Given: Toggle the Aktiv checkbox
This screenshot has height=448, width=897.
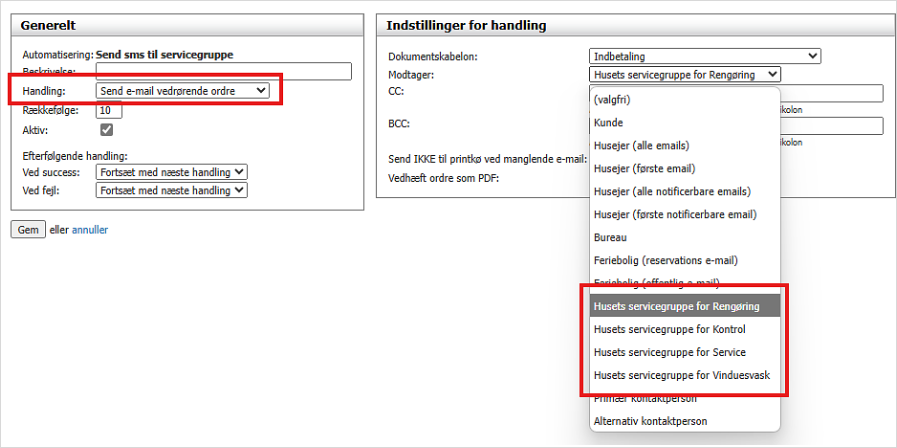Looking at the screenshot, I should click(106, 130).
